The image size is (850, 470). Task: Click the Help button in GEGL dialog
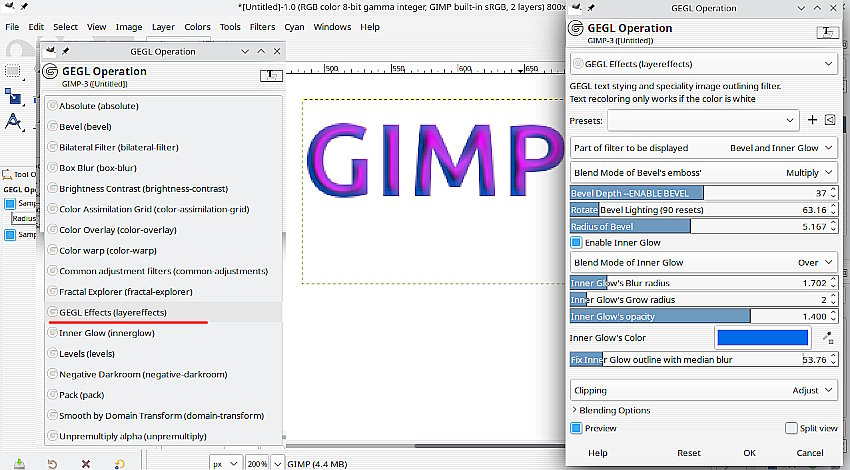pos(598,453)
